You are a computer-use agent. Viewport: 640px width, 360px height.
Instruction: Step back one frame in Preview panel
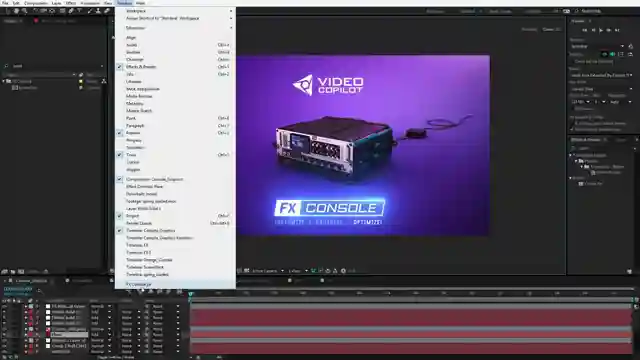point(593,30)
